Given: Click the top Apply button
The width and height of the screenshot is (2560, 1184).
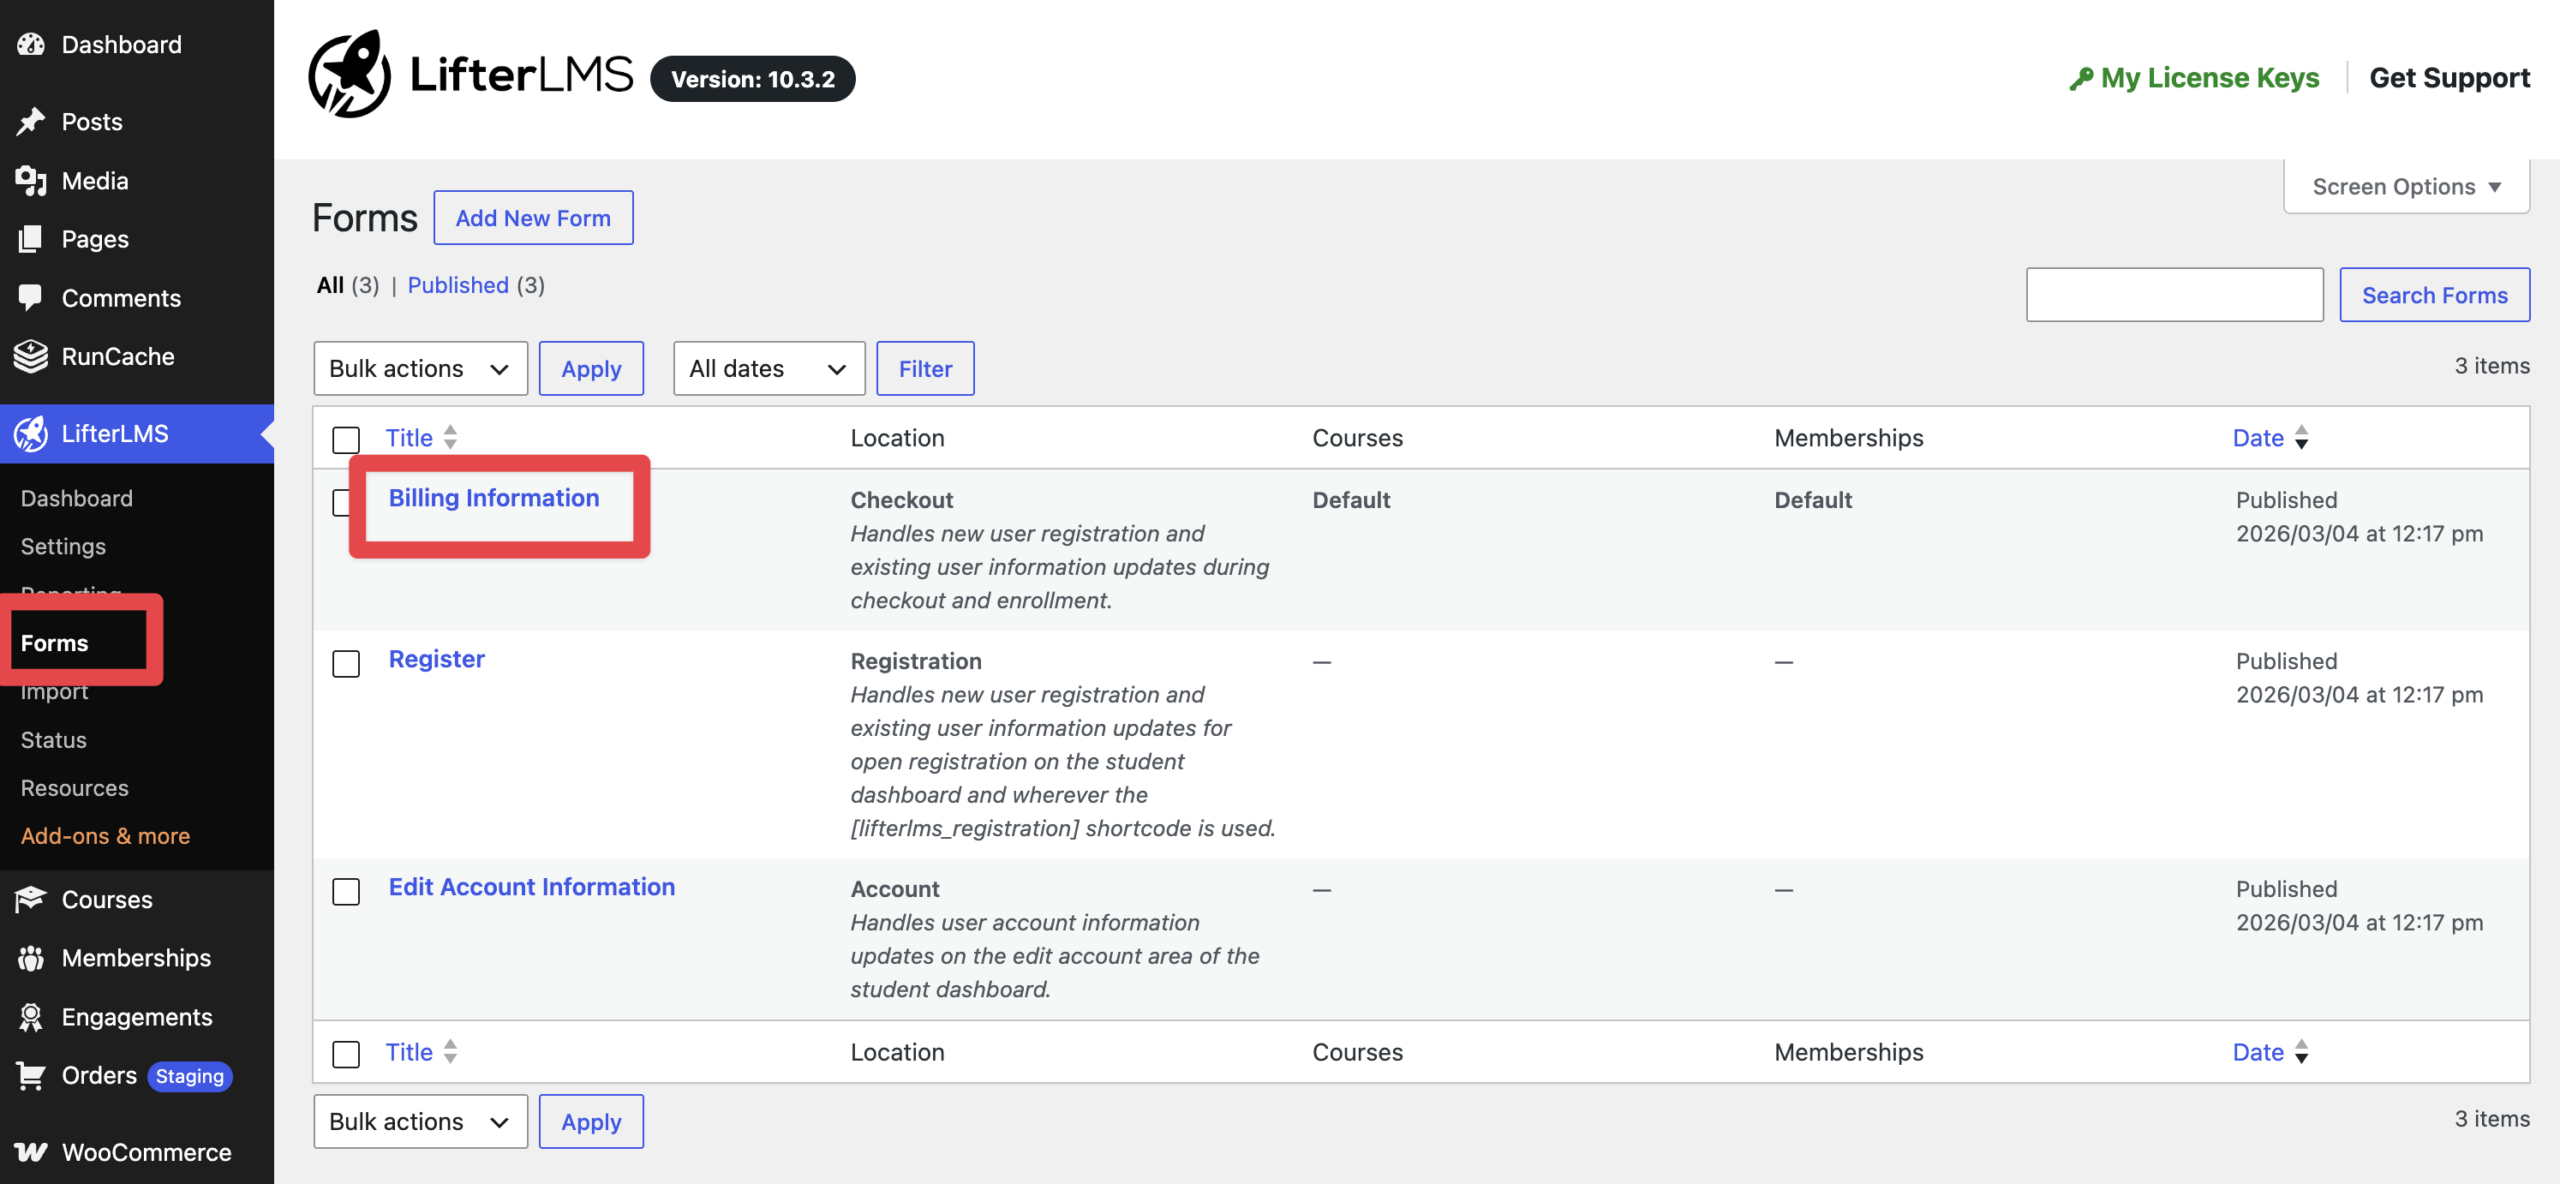Looking at the screenshot, I should coord(591,368).
